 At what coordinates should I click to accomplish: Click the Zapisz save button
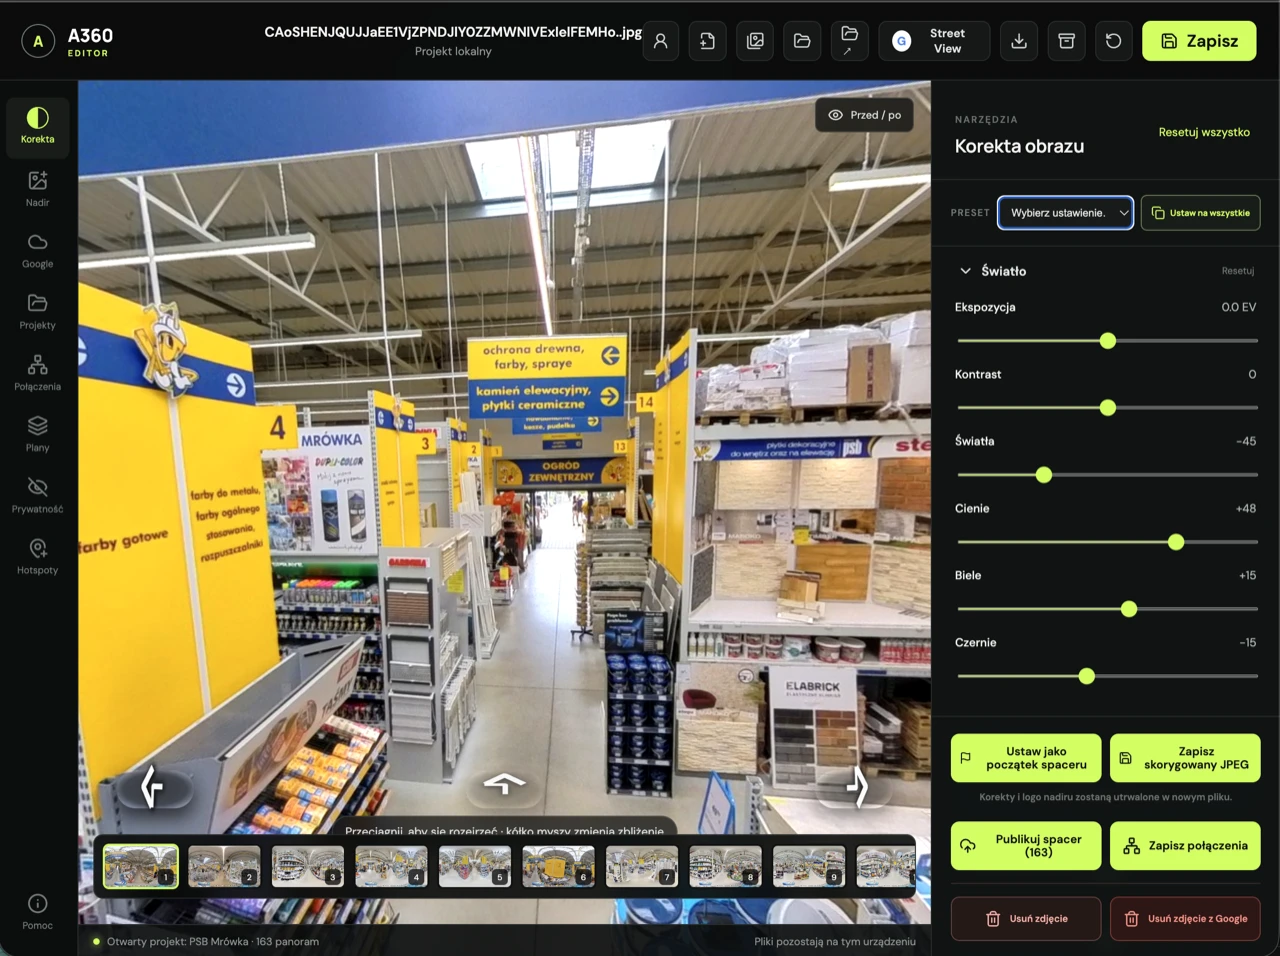1199,41
